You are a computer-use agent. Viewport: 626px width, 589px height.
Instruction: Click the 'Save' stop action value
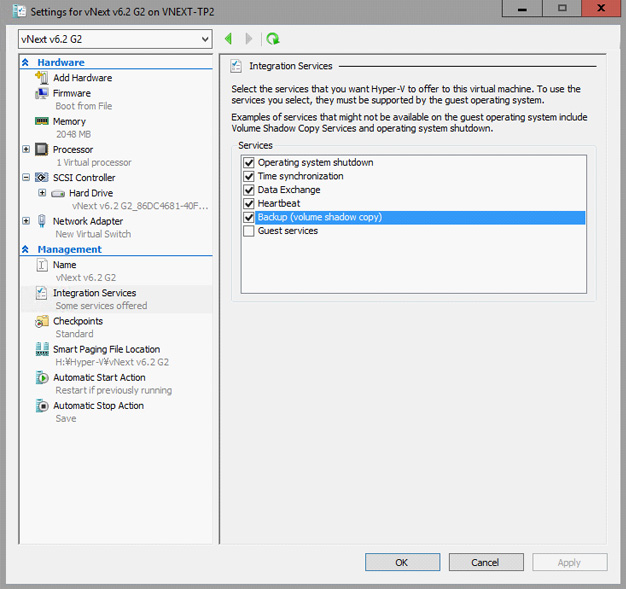66,418
